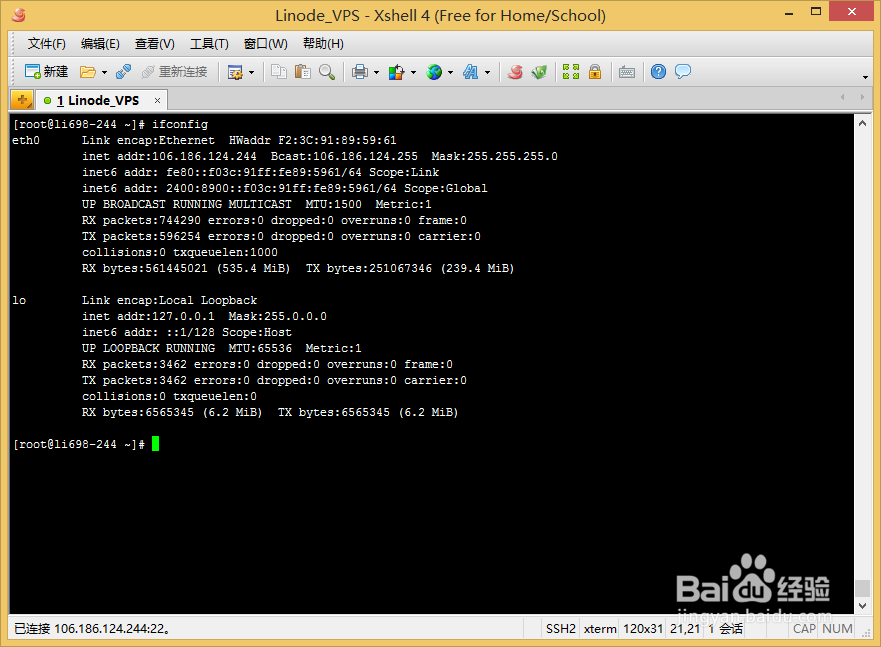Click the orange new tab plus button
The height and width of the screenshot is (647, 881).
[22, 101]
